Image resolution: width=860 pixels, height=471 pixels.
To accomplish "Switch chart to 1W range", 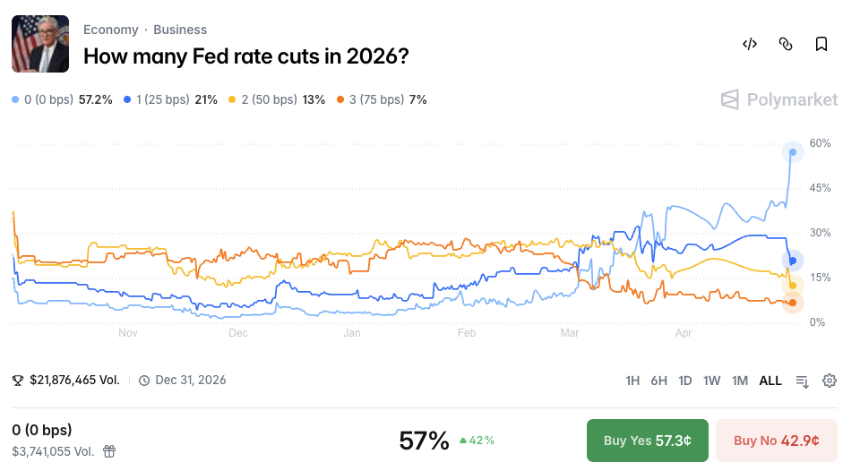I will pos(712,380).
